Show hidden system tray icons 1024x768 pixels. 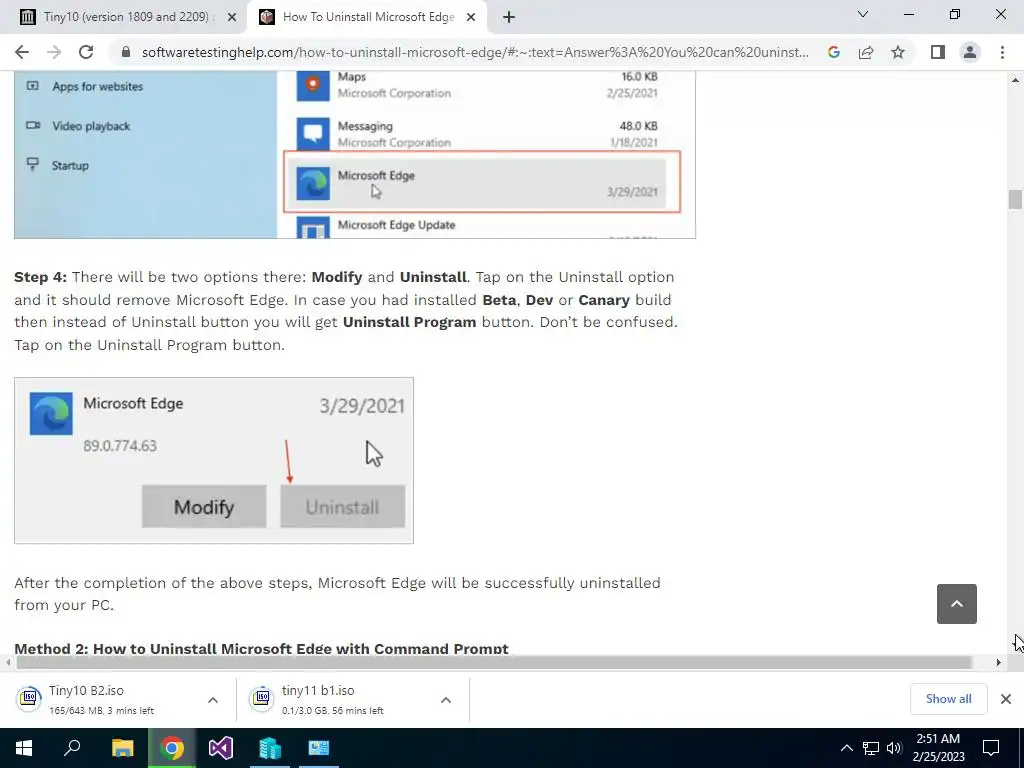coord(846,748)
